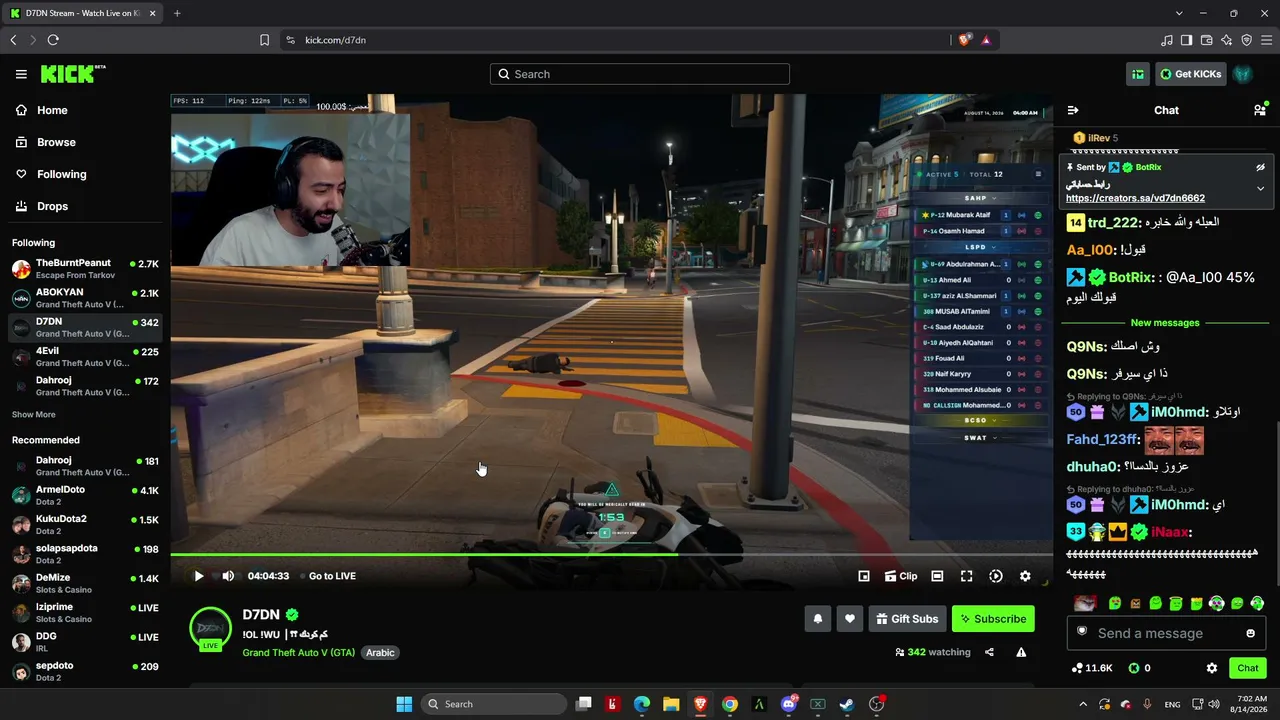View the 11.6K channel points balance

[1091, 668]
